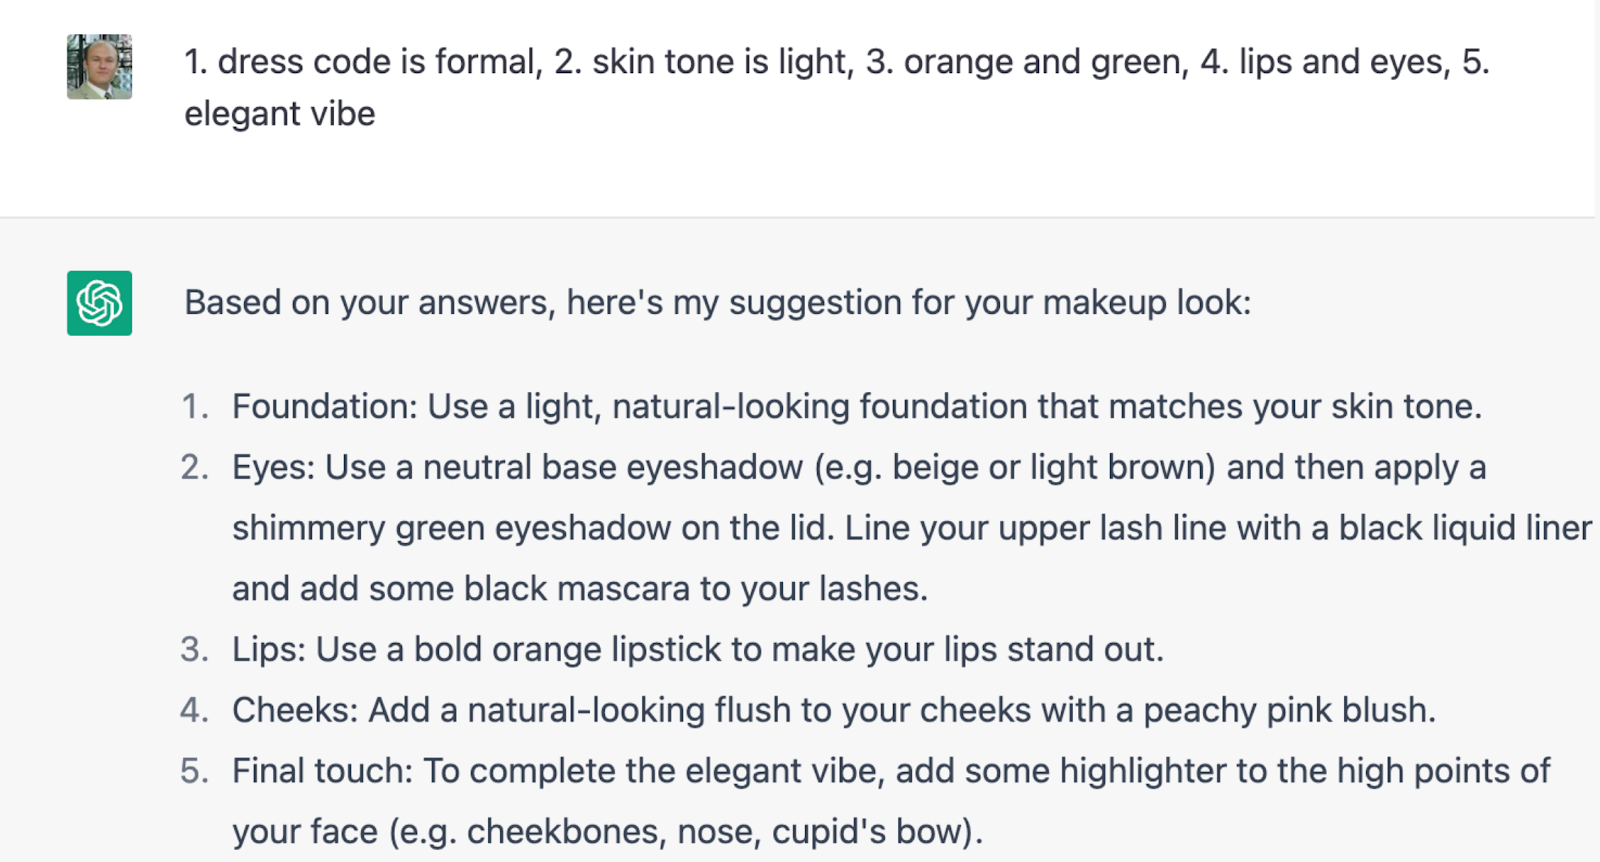Select the "elegant vibe" line in user message
This screenshot has width=1600, height=862.
coord(280,114)
